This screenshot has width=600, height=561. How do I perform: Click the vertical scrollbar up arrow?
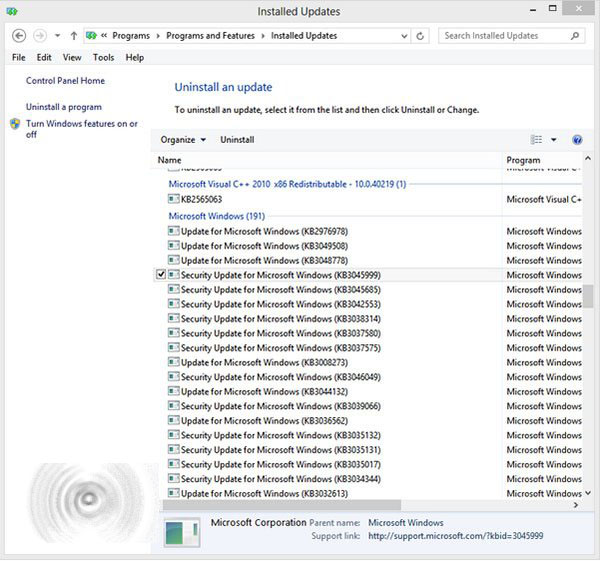[x=588, y=158]
